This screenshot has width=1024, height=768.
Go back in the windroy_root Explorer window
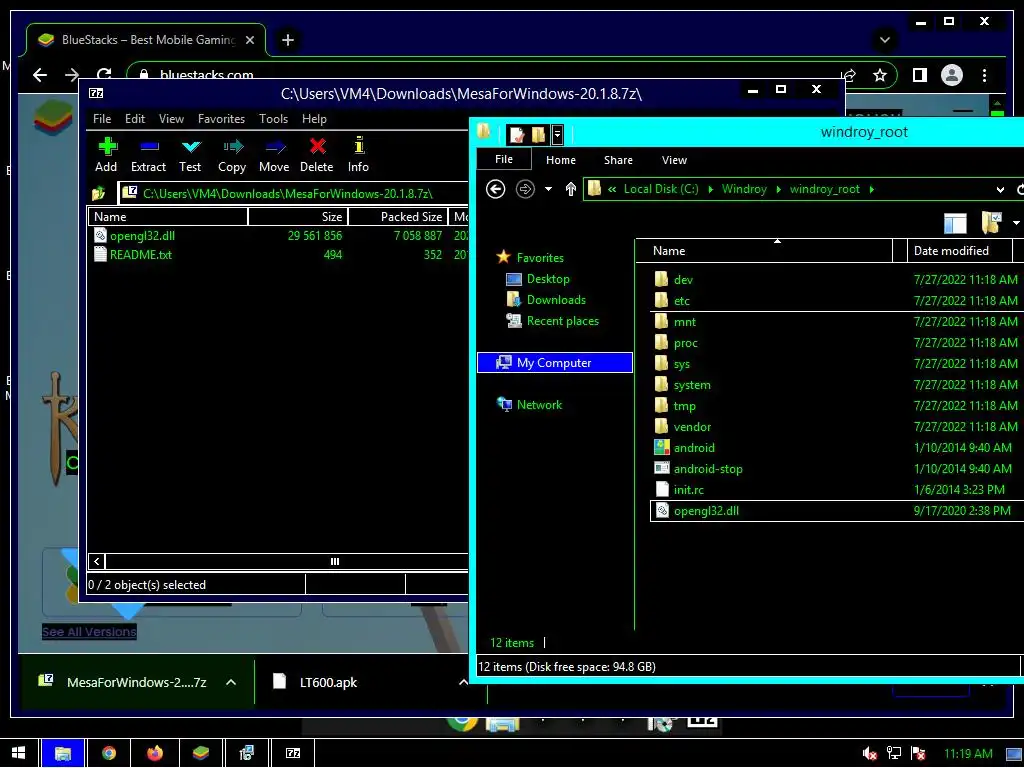pyautogui.click(x=496, y=189)
